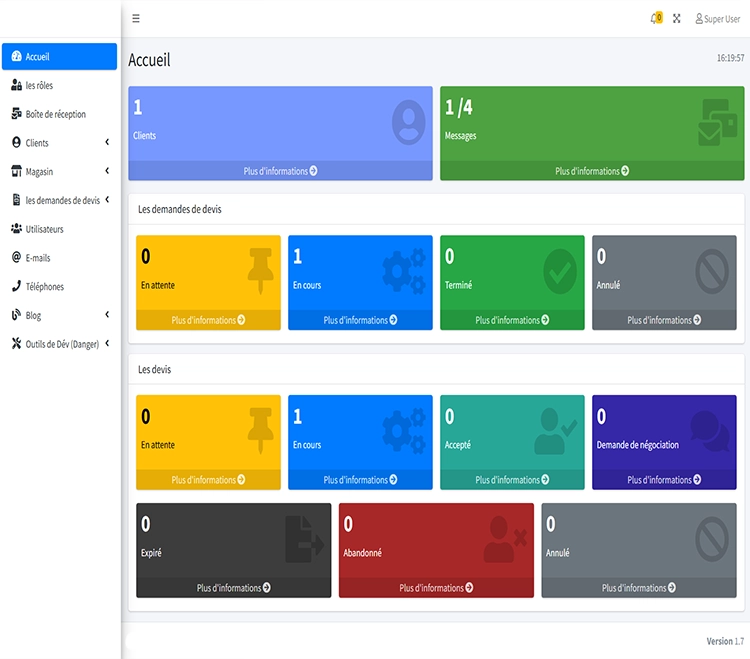Open 'Plus d'informations' on the Messages card
Viewport: 750px width, 659px height.
592,171
